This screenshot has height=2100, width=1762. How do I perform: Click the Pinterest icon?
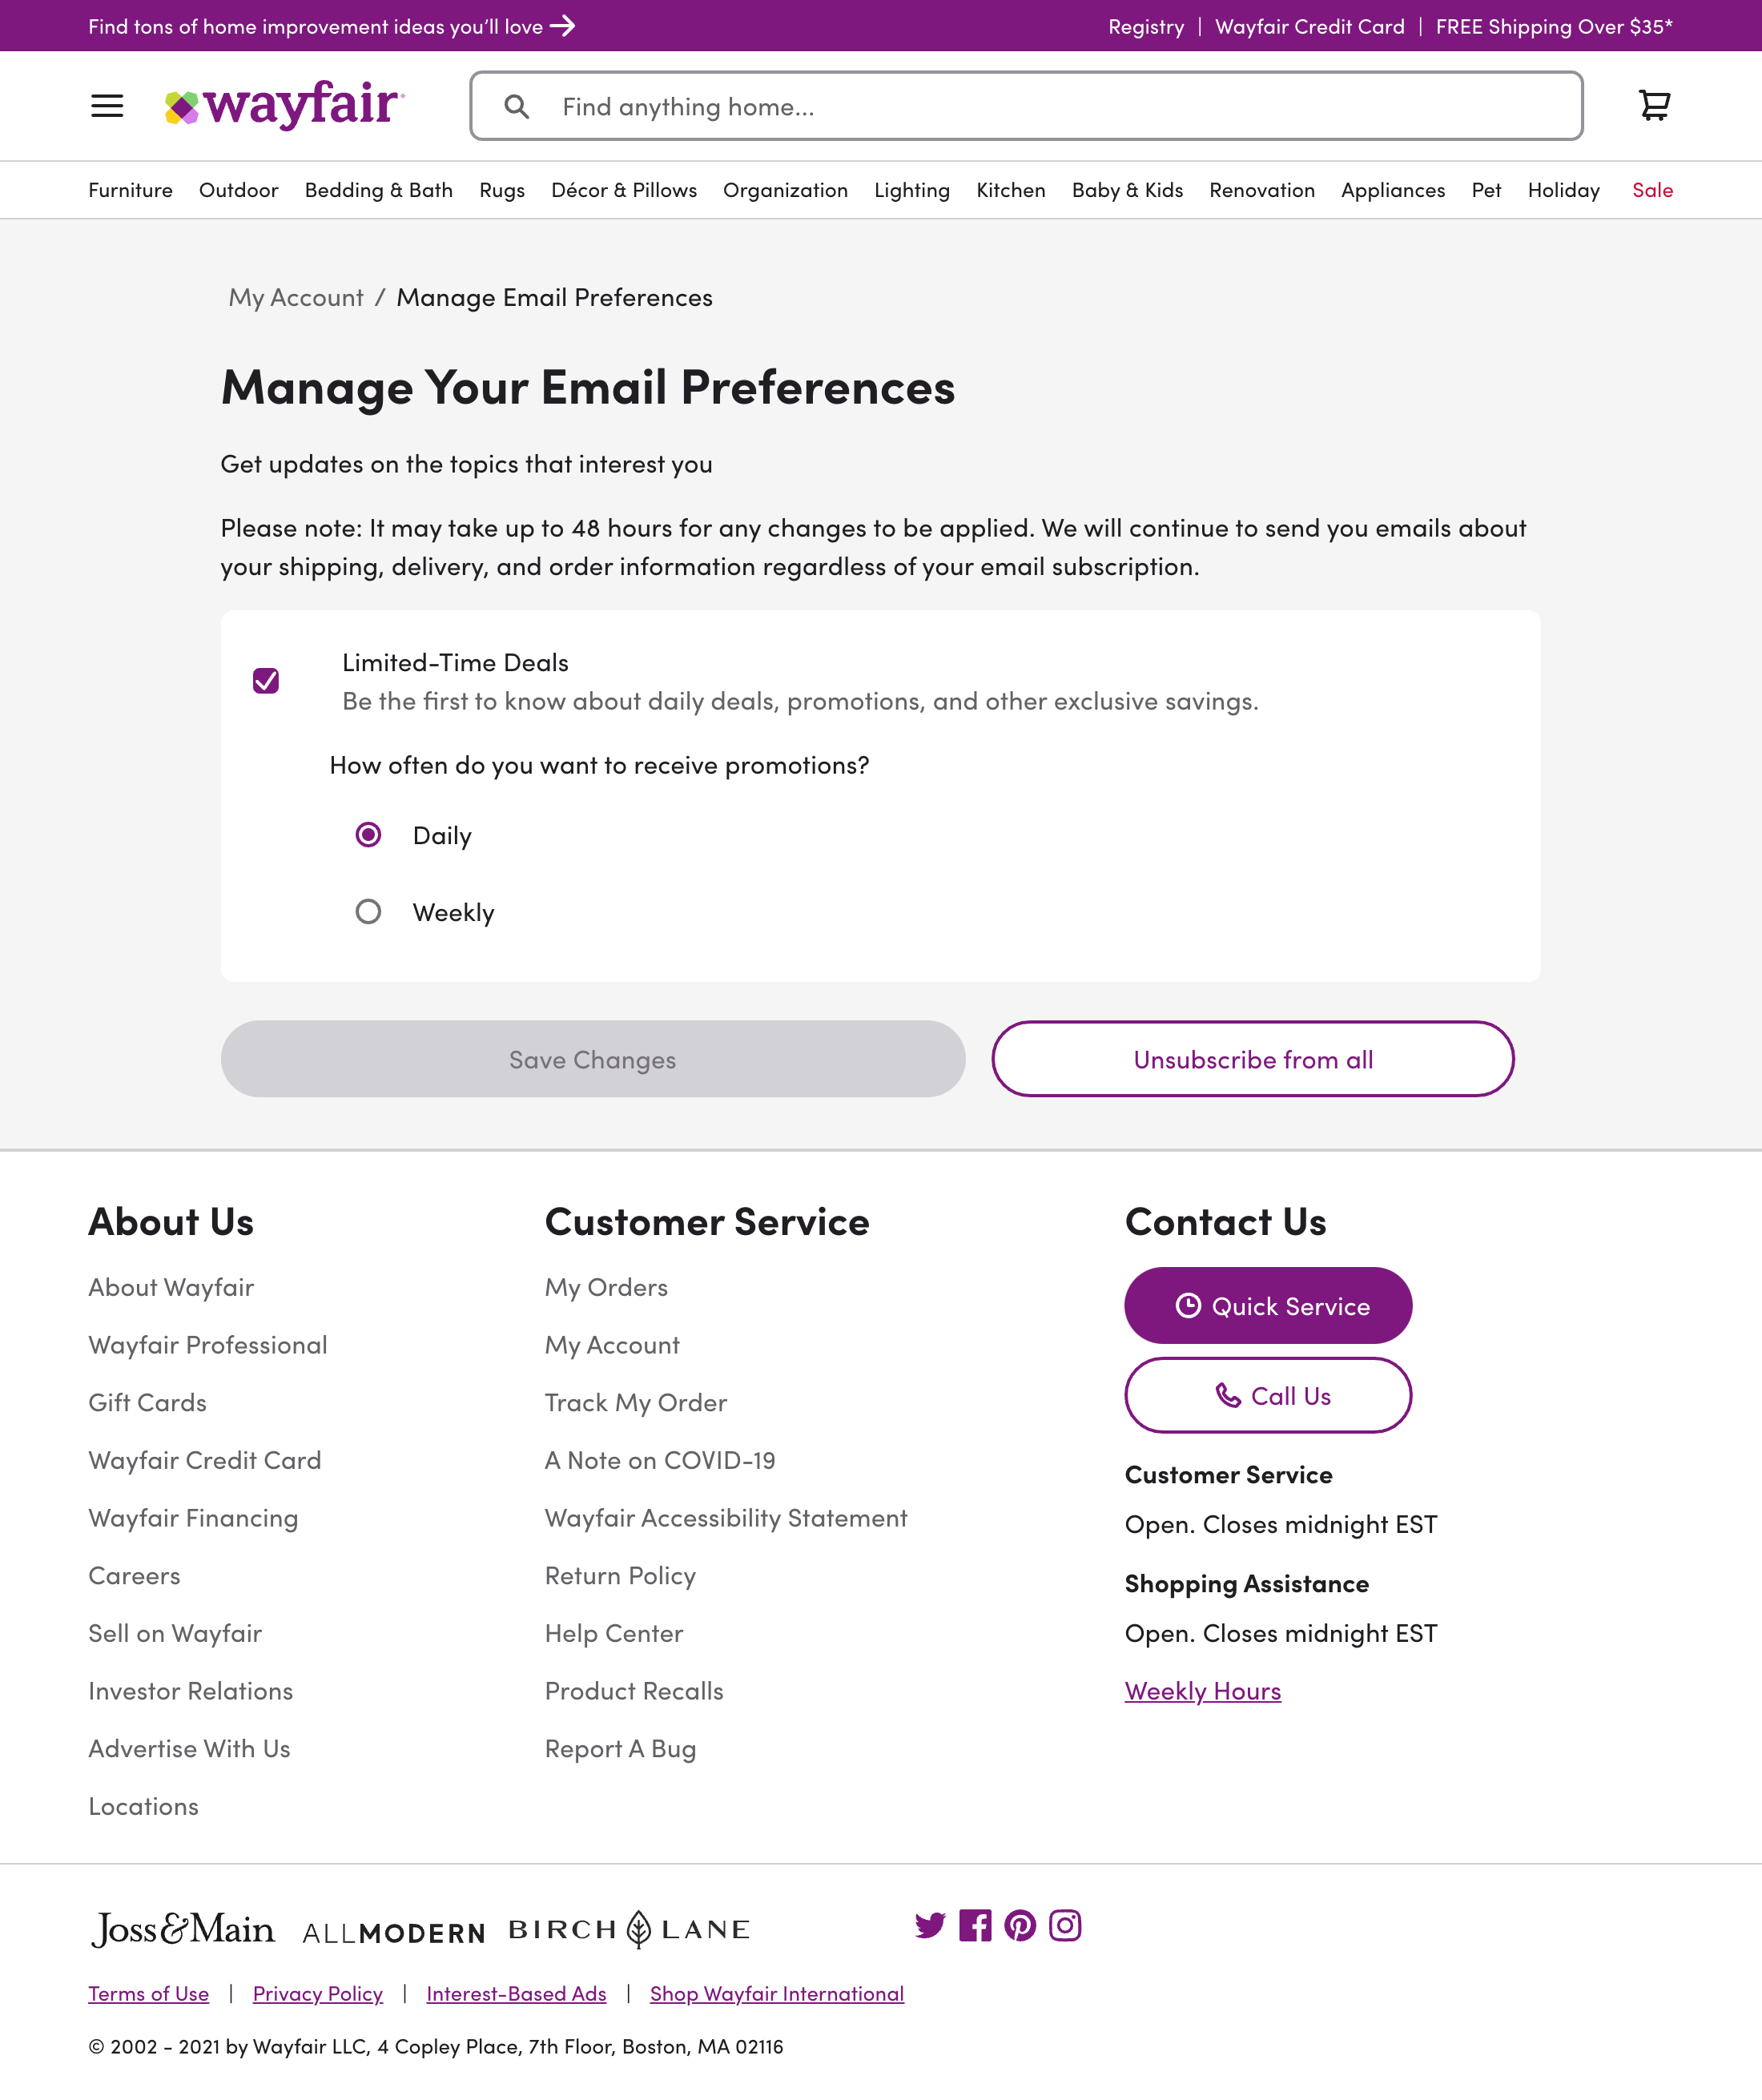coord(1020,1926)
